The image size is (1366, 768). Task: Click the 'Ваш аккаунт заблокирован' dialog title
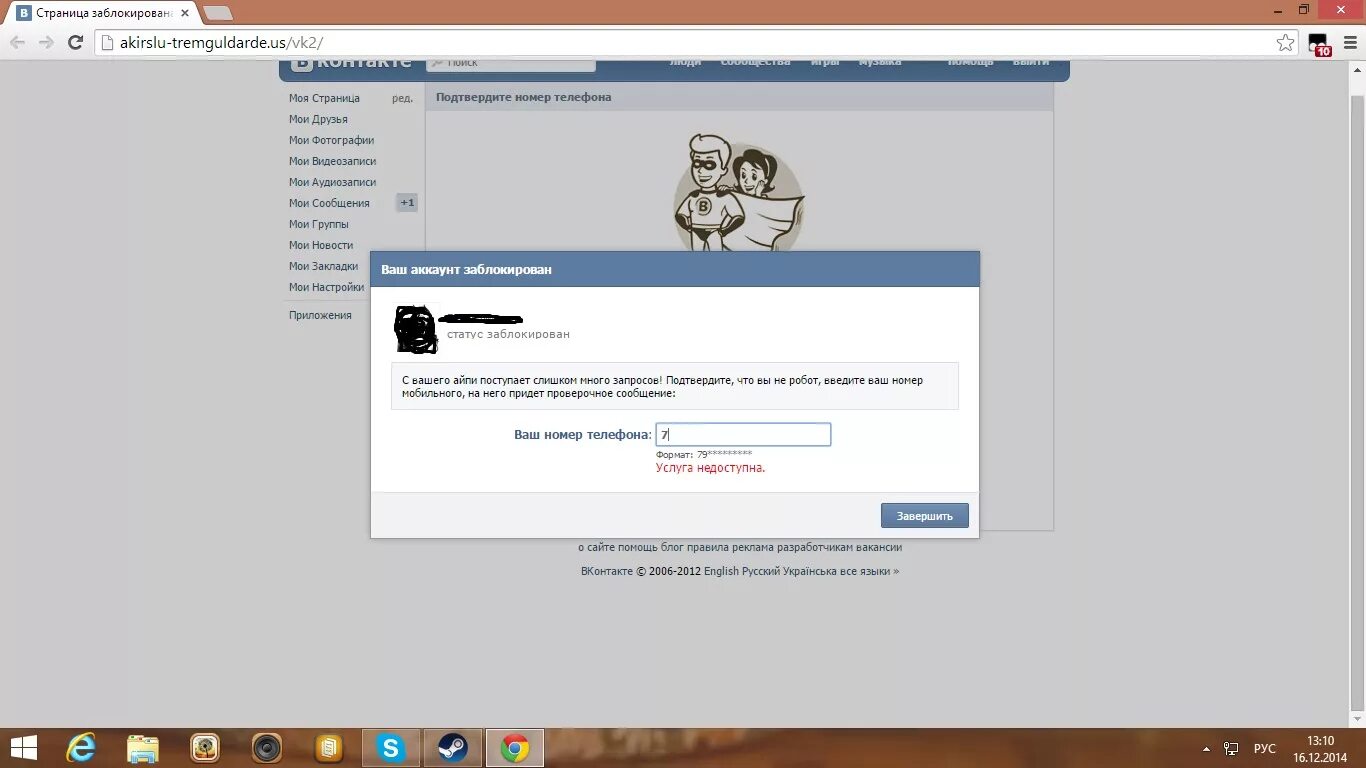(x=466, y=270)
